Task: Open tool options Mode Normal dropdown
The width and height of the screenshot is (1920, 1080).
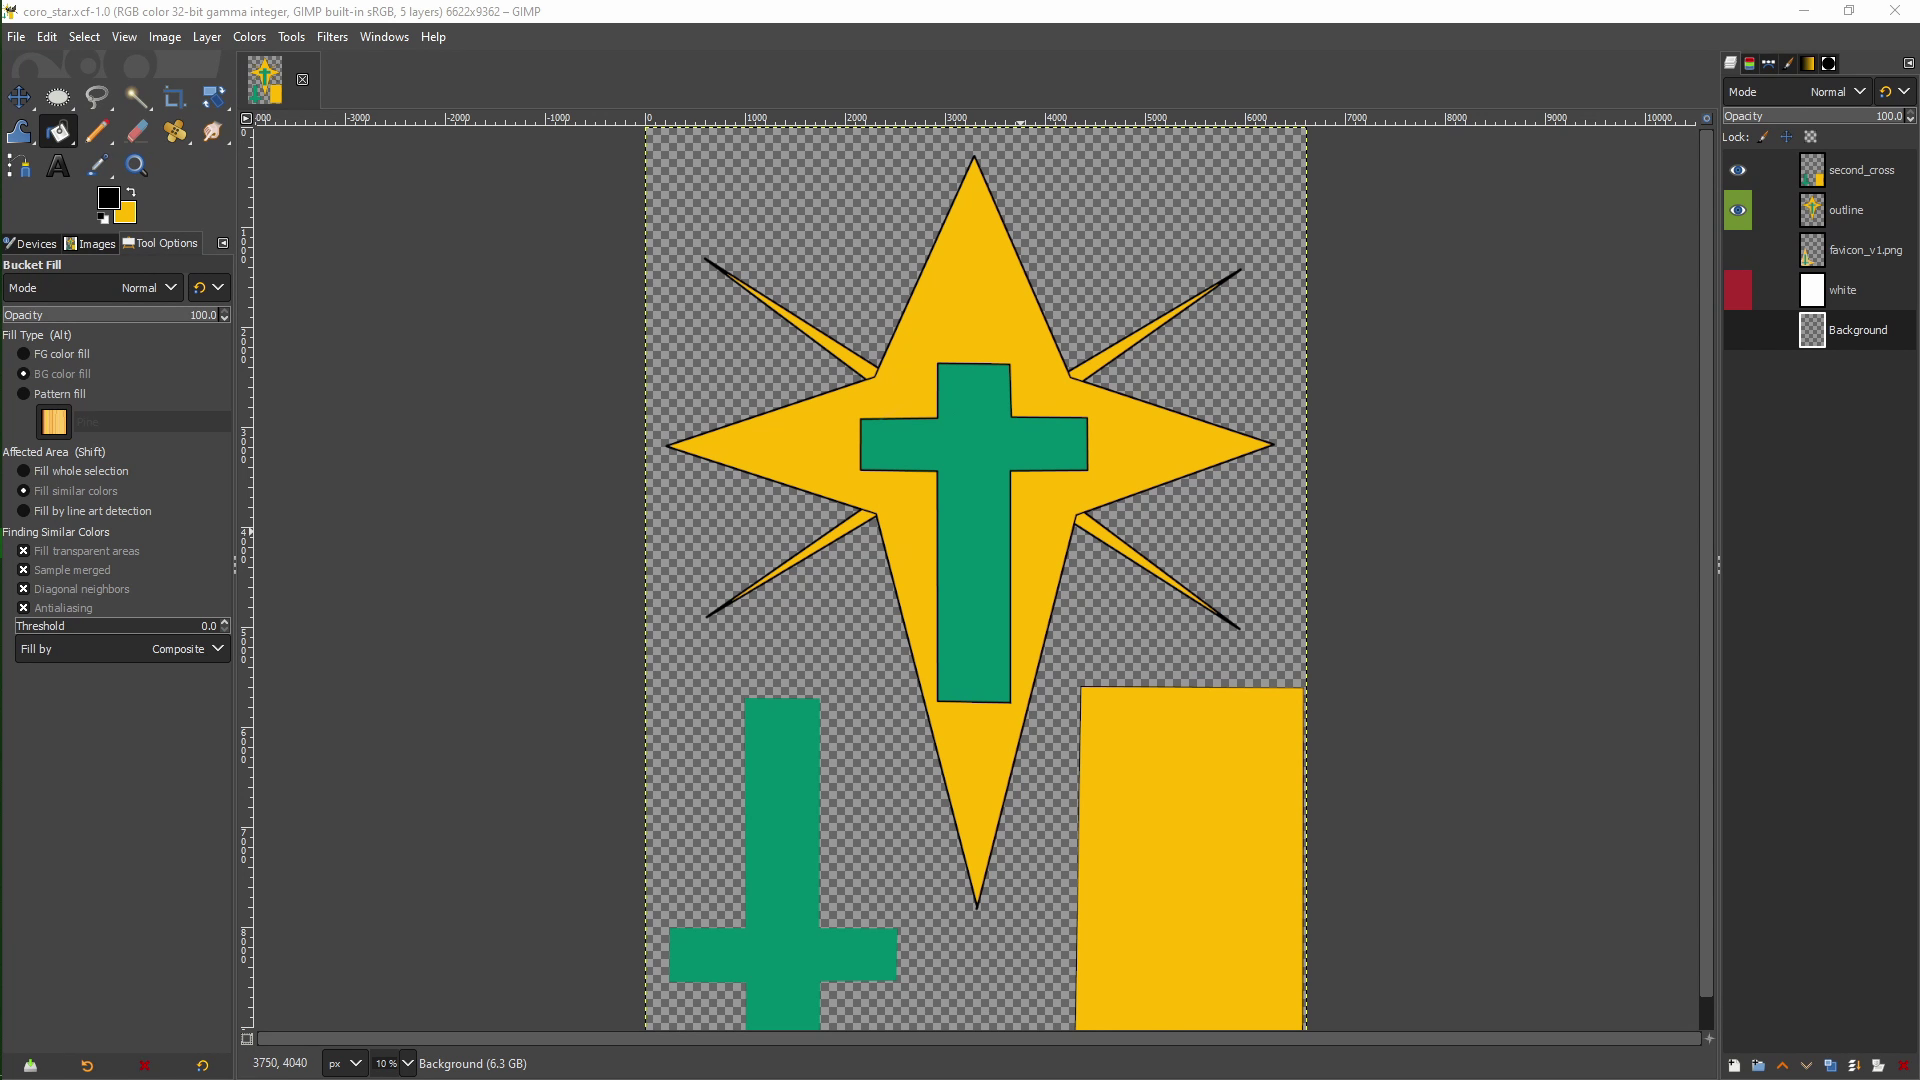Action: click(x=93, y=288)
